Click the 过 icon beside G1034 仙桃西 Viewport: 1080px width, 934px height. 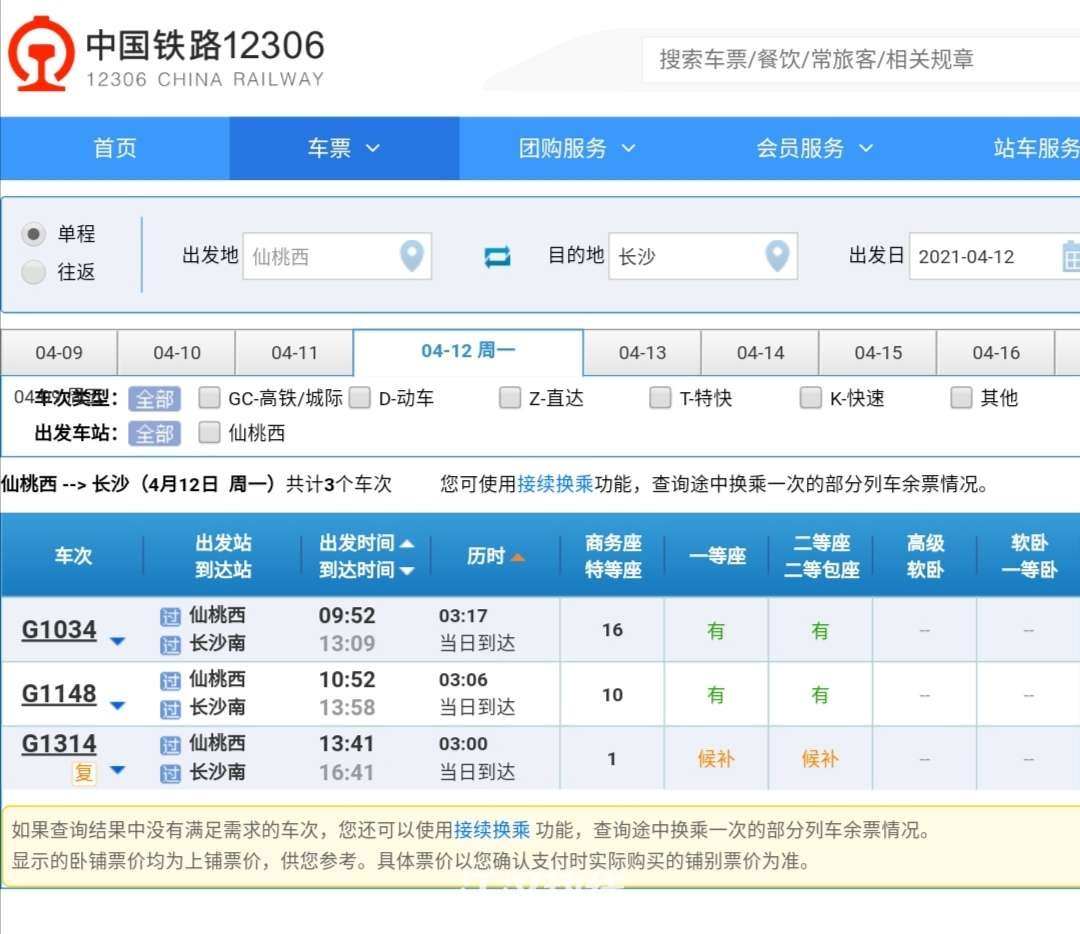click(x=170, y=616)
